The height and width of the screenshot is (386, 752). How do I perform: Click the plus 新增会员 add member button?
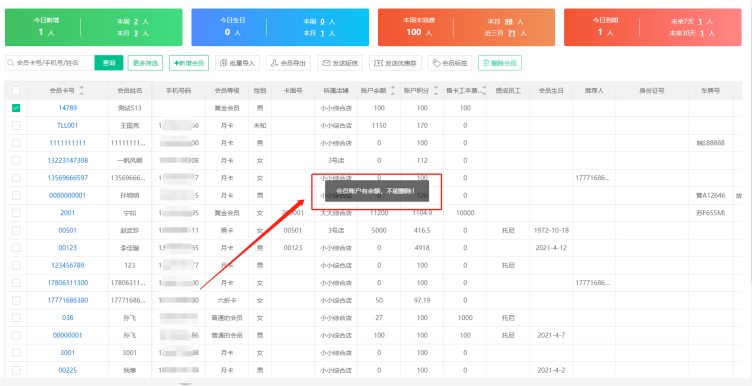tap(189, 63)
